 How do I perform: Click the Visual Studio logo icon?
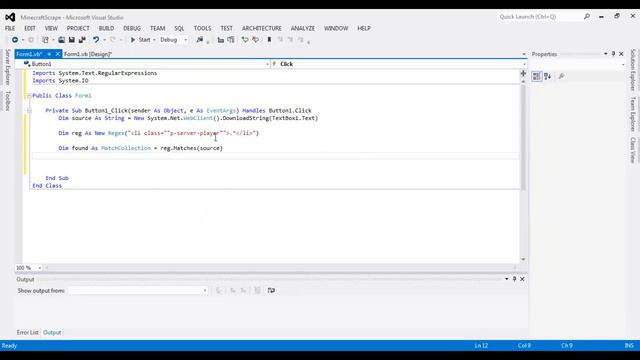pyautogui.click(x=10, y=17)
